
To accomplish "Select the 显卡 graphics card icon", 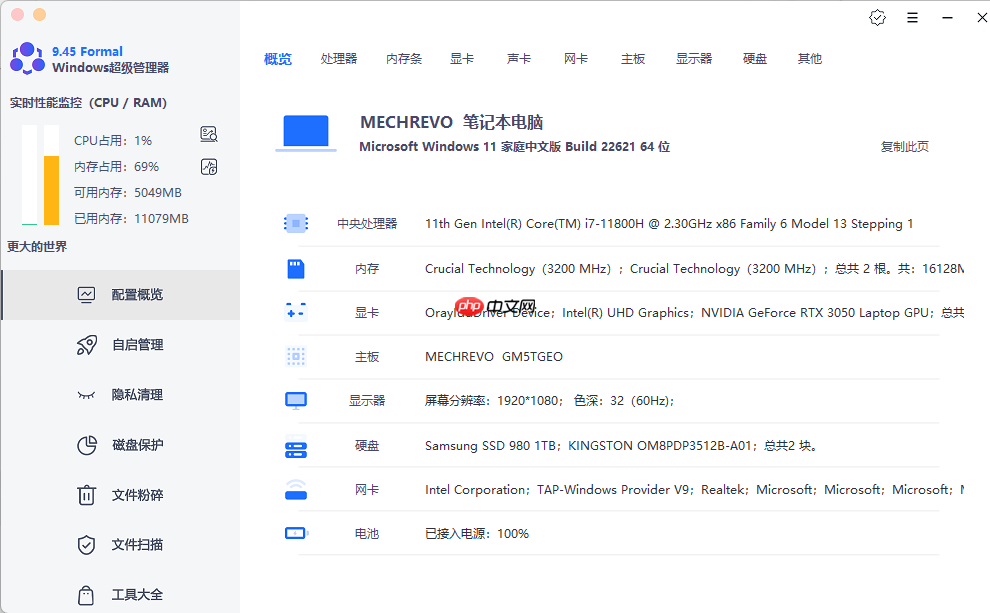I will (x=295, y=311).
